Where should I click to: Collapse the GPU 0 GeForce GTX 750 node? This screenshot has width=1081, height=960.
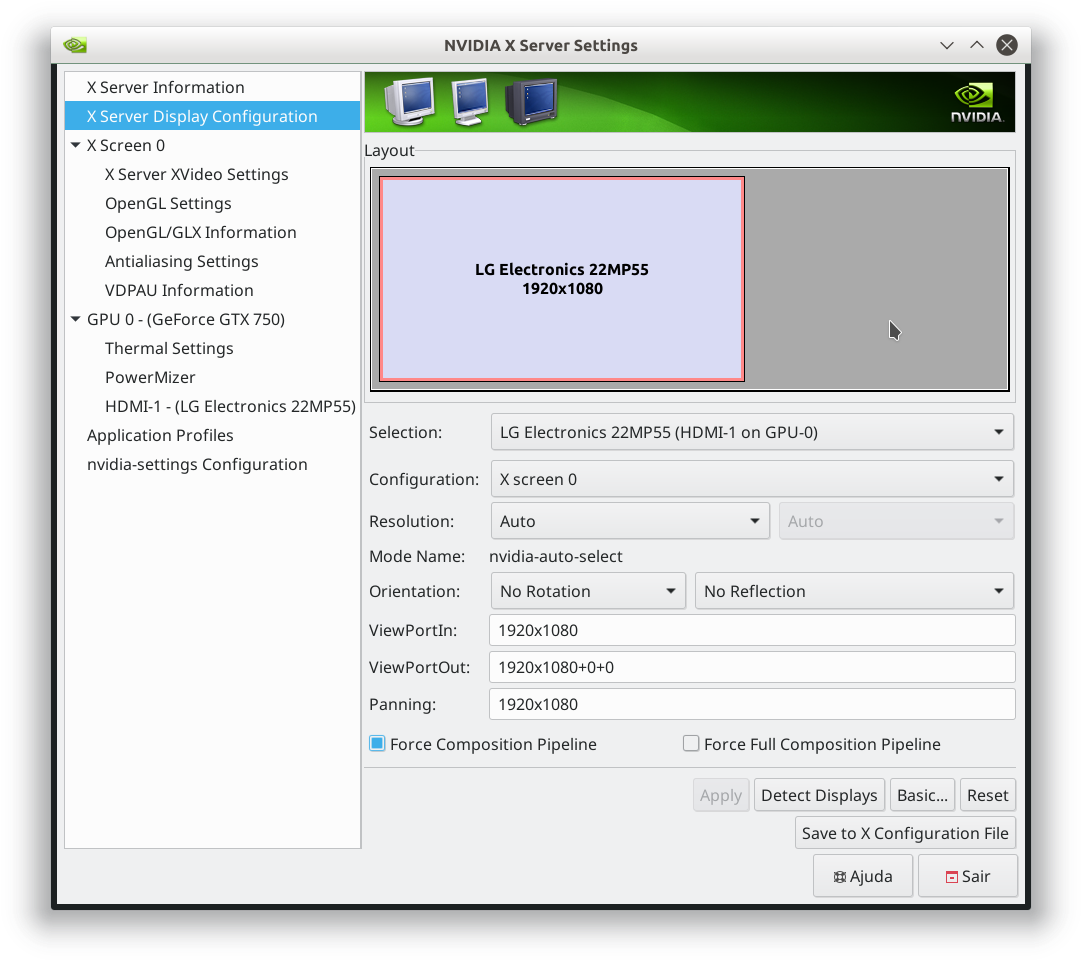tap(76, 319)
